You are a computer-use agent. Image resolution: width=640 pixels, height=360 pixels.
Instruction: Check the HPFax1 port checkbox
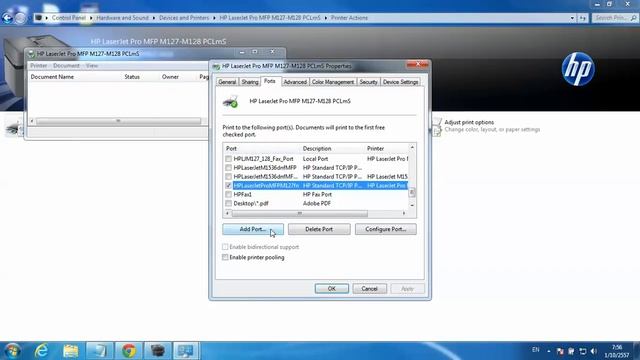click(x=228, y=195)
